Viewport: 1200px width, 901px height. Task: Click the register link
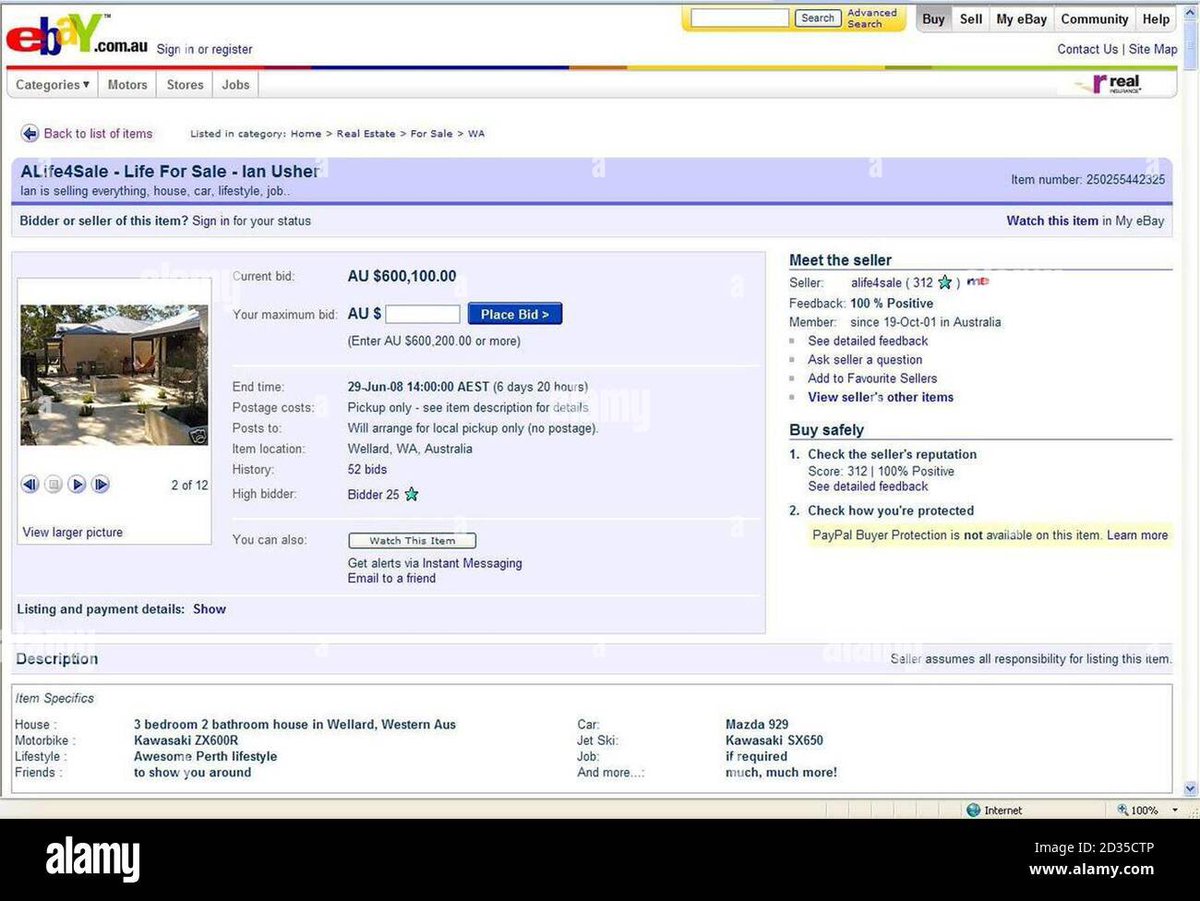coord(232,50)
